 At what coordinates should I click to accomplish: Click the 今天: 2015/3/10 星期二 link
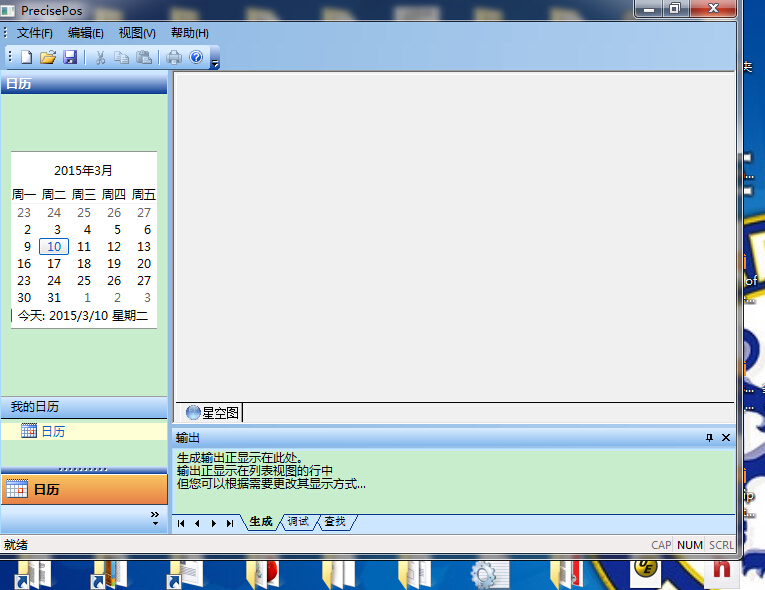pyautogui.click(x=83, y=316)
